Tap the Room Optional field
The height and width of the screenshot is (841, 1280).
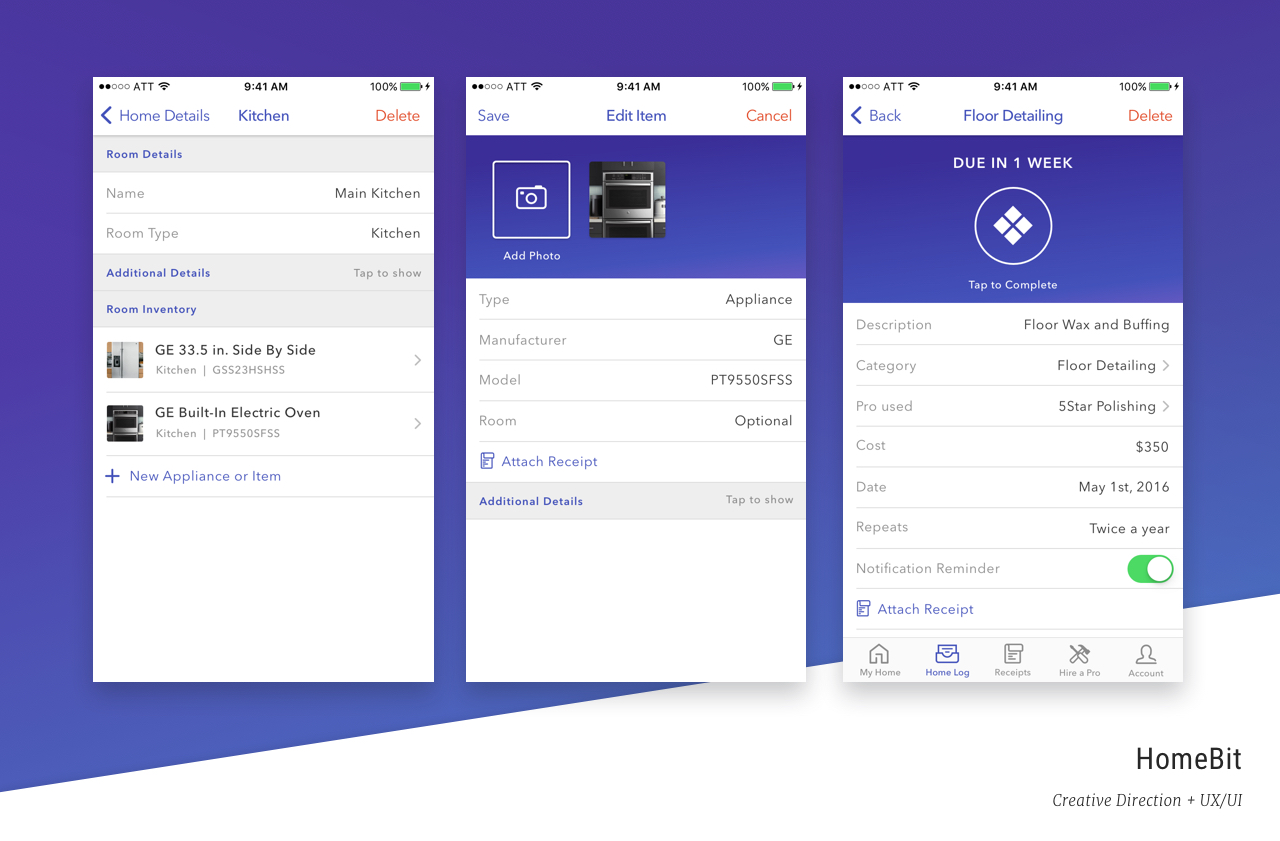coord(636,421)
